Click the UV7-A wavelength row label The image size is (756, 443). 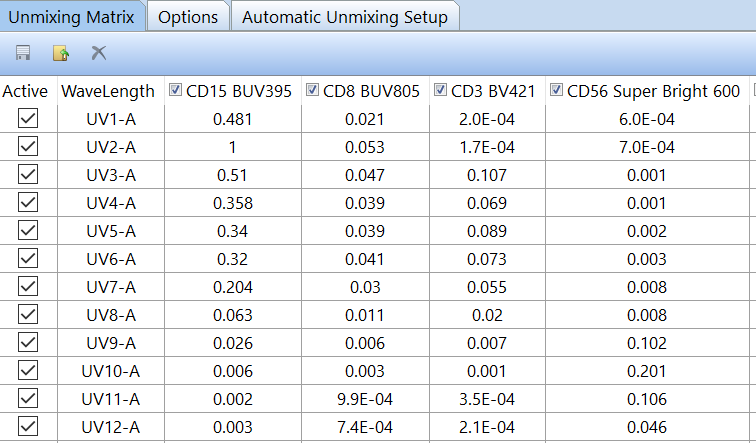(110, 287)
